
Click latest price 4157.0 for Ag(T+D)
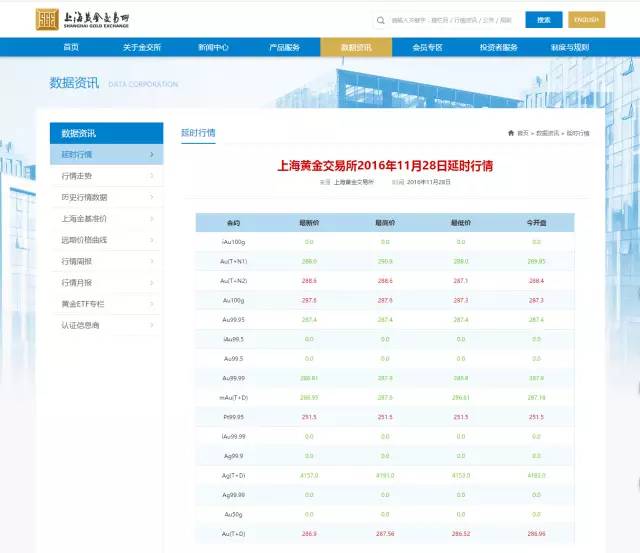309,475
